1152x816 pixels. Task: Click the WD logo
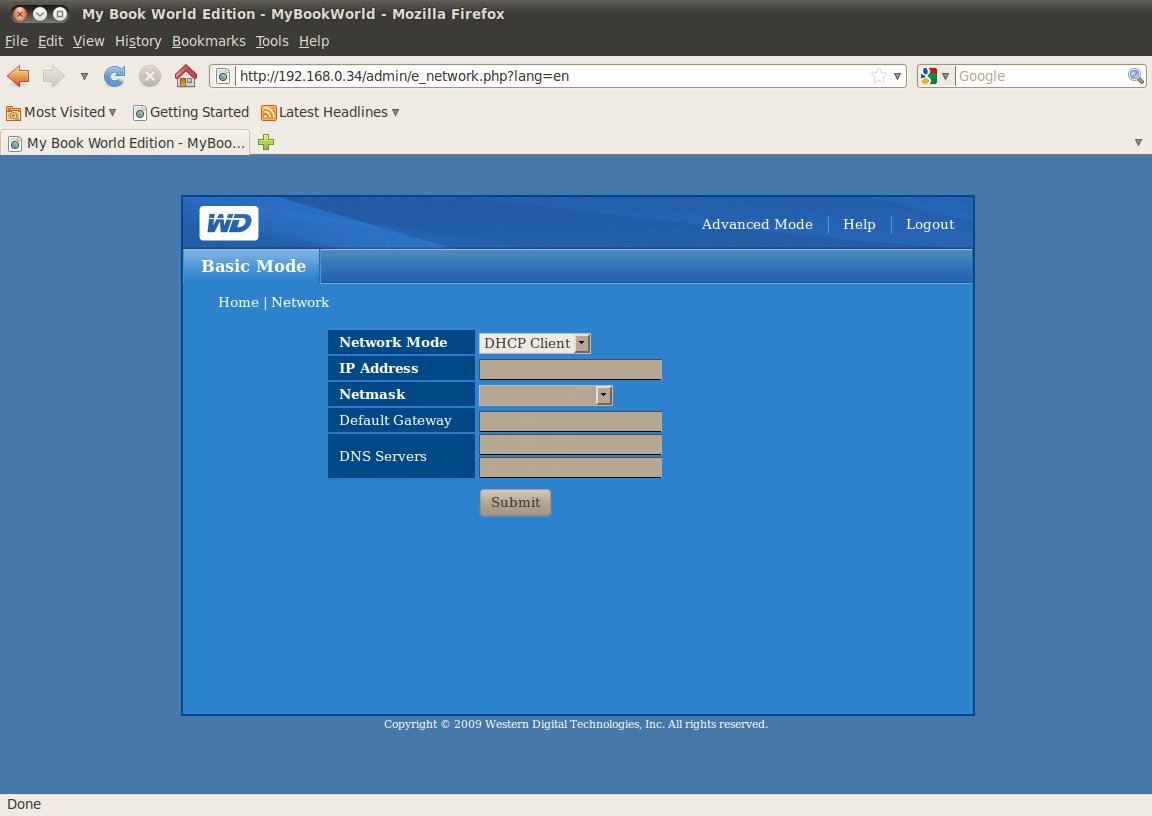[x=228, y=223]
